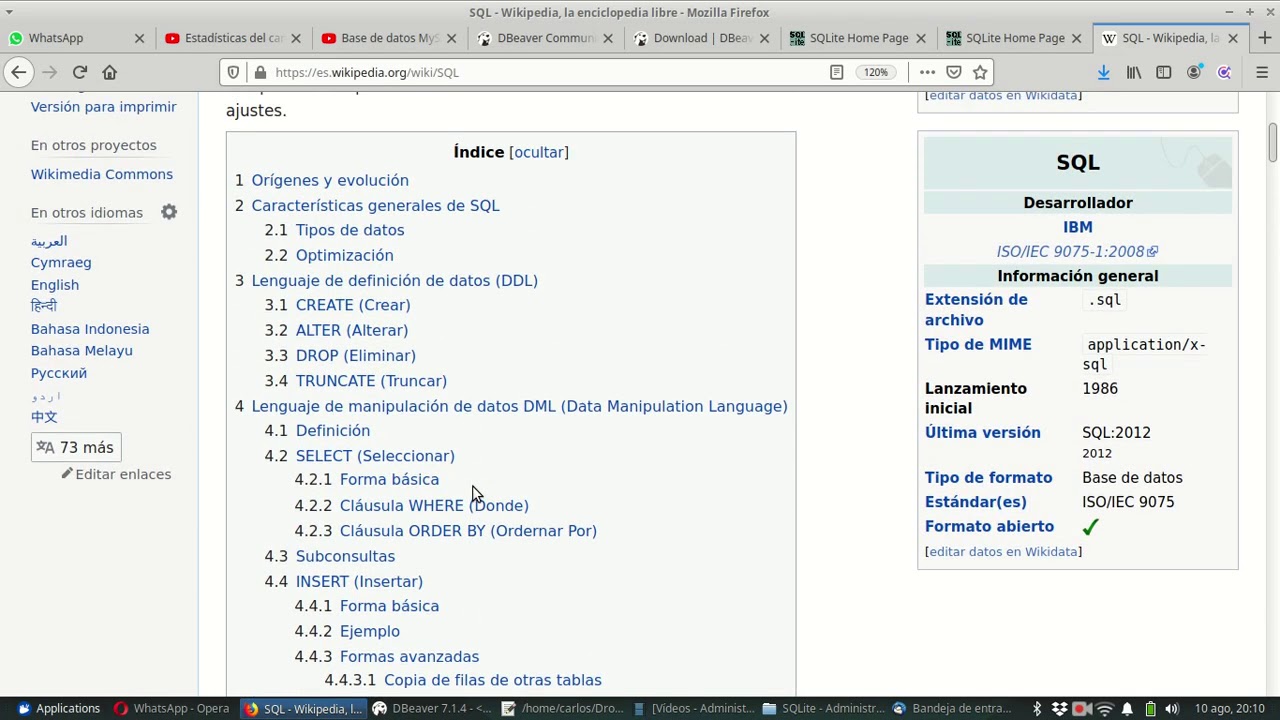This screenshot has height=720, width=1280.
Task: Open ISO/IEC 9075-1:2008 external link
Action: point(1077,252)
